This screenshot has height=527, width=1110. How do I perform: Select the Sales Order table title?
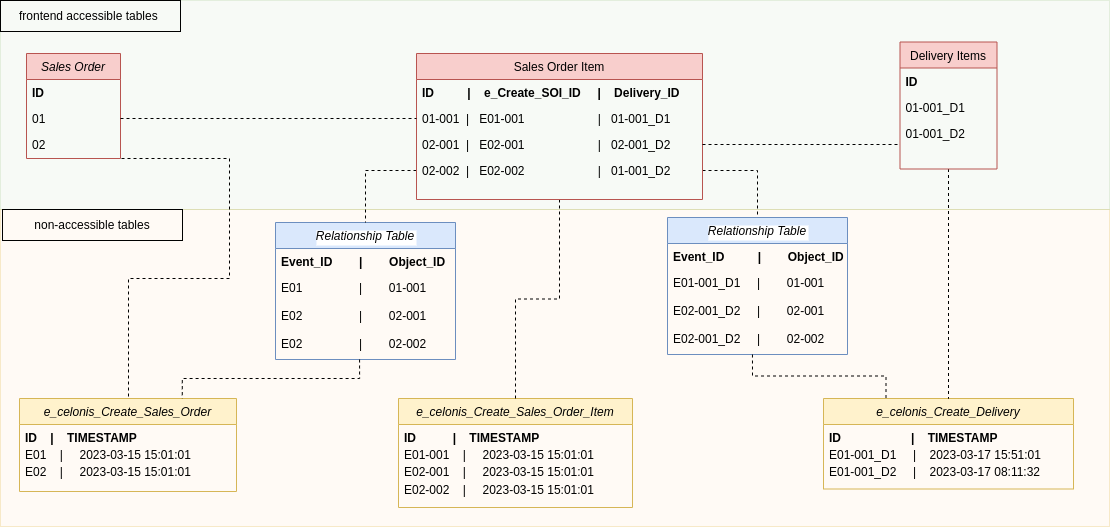pos(73,67)
